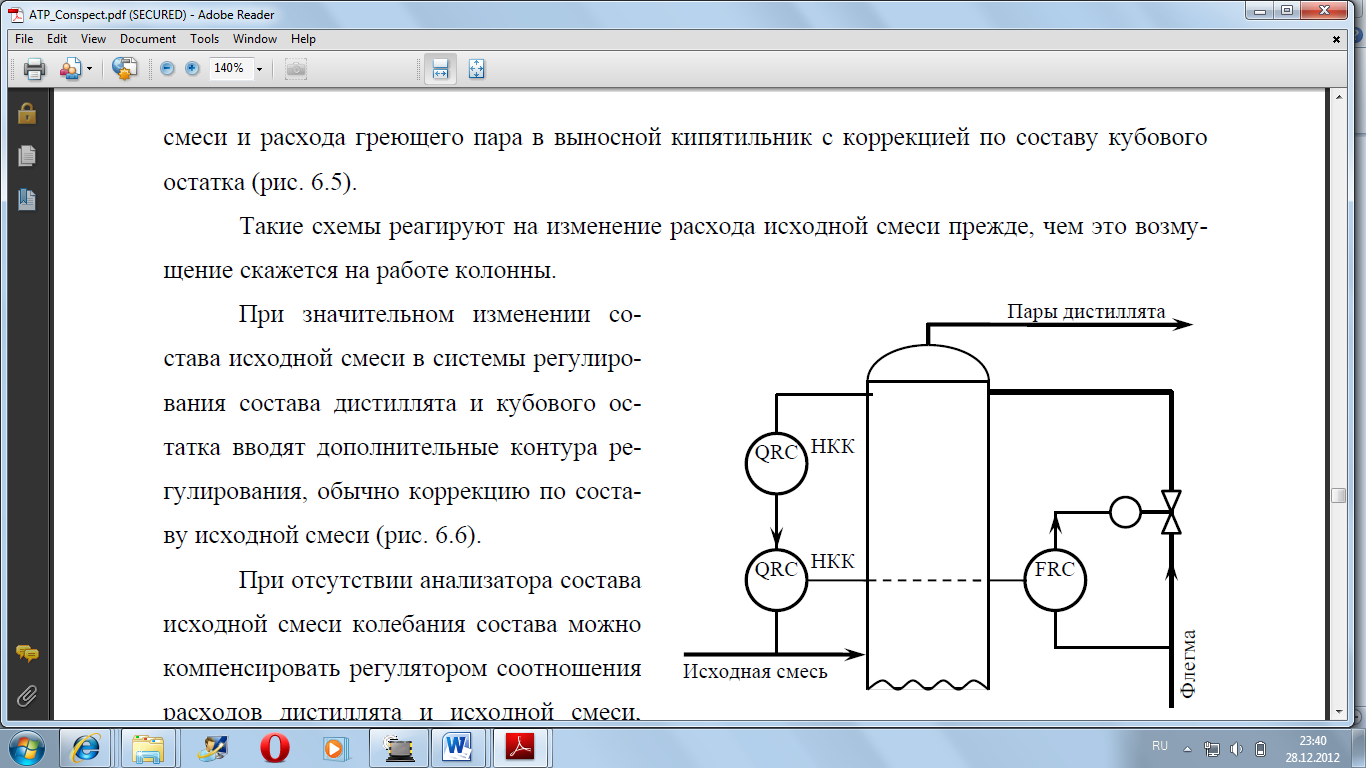Open the View menu
The width and height of the screenshot is (1366, 768).
pos(93,39)
